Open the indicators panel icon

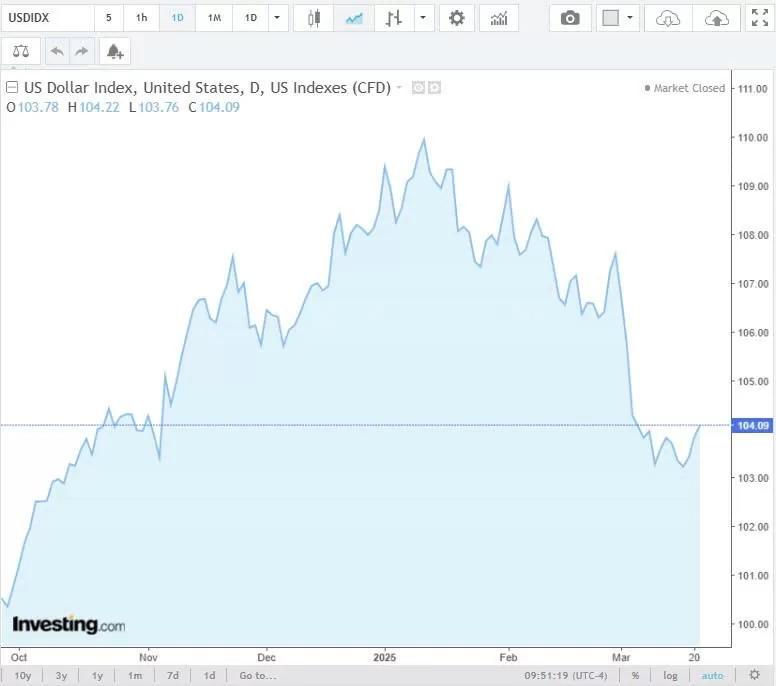pyautogui.click(x=499, y=18)
